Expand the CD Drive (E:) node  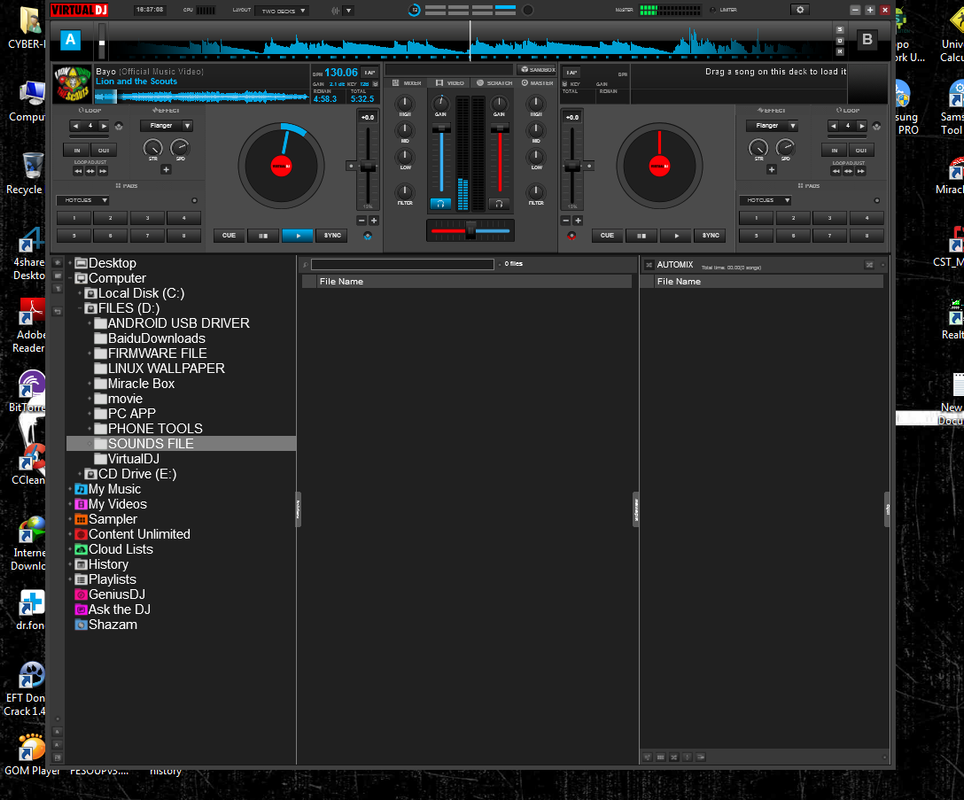80,474
